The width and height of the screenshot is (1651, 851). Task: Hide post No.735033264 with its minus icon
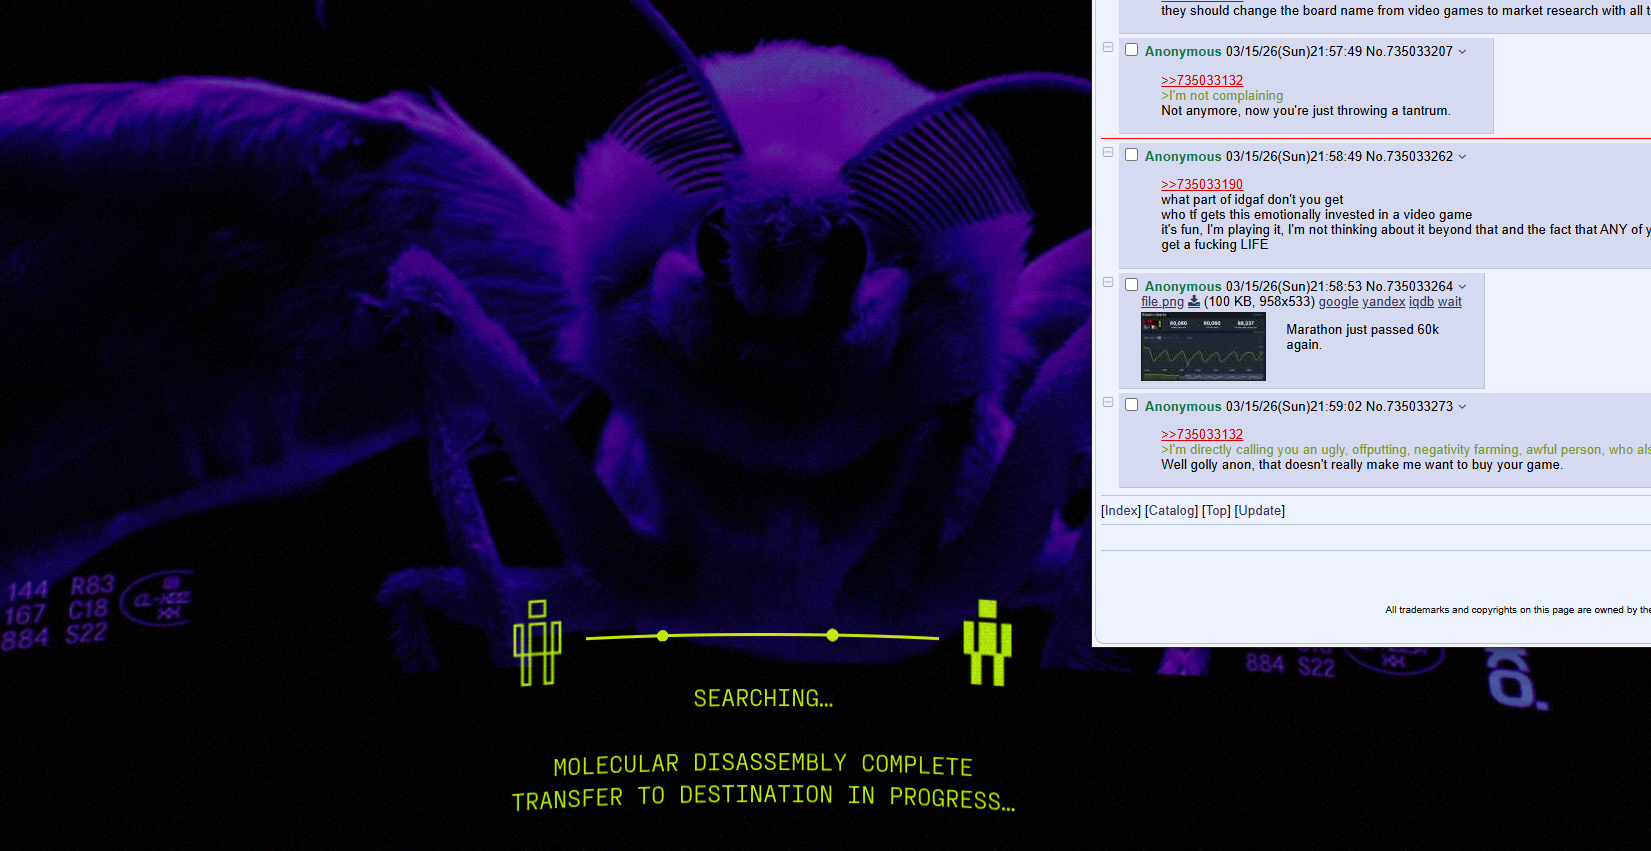point(1108,282)
